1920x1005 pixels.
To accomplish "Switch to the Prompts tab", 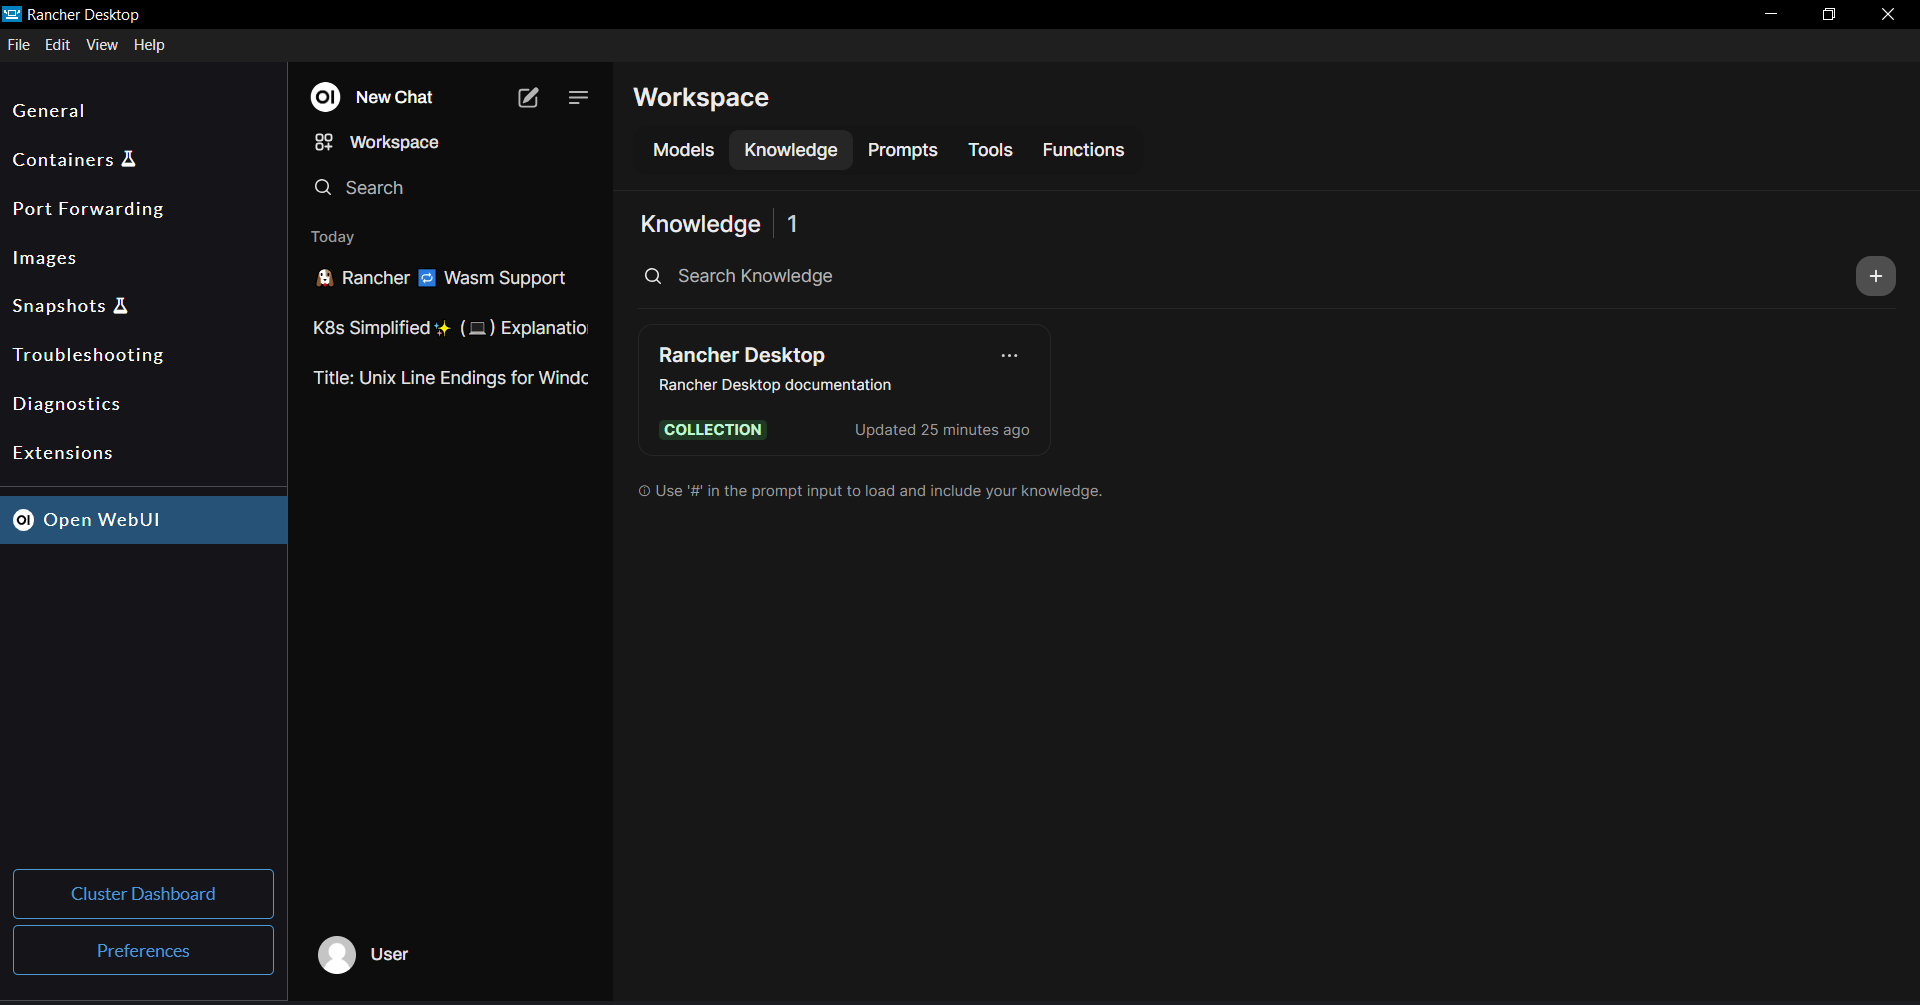I will (x=902, y=150).
